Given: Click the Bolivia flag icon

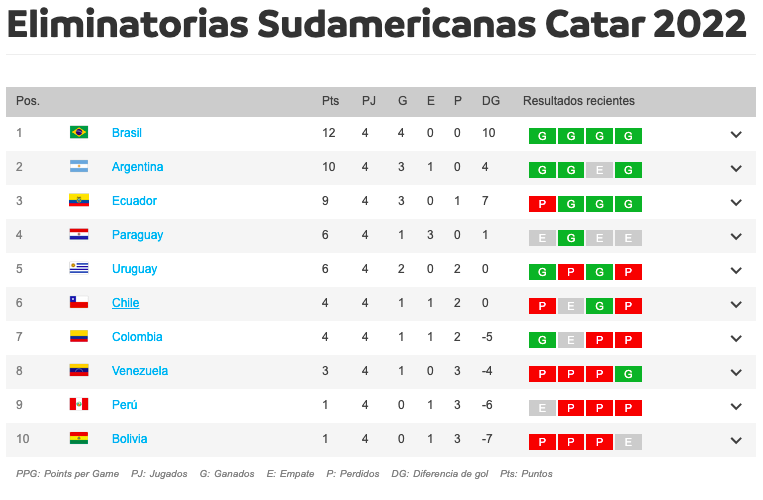Looking at the screenshot, I should [x=79, y=439].
